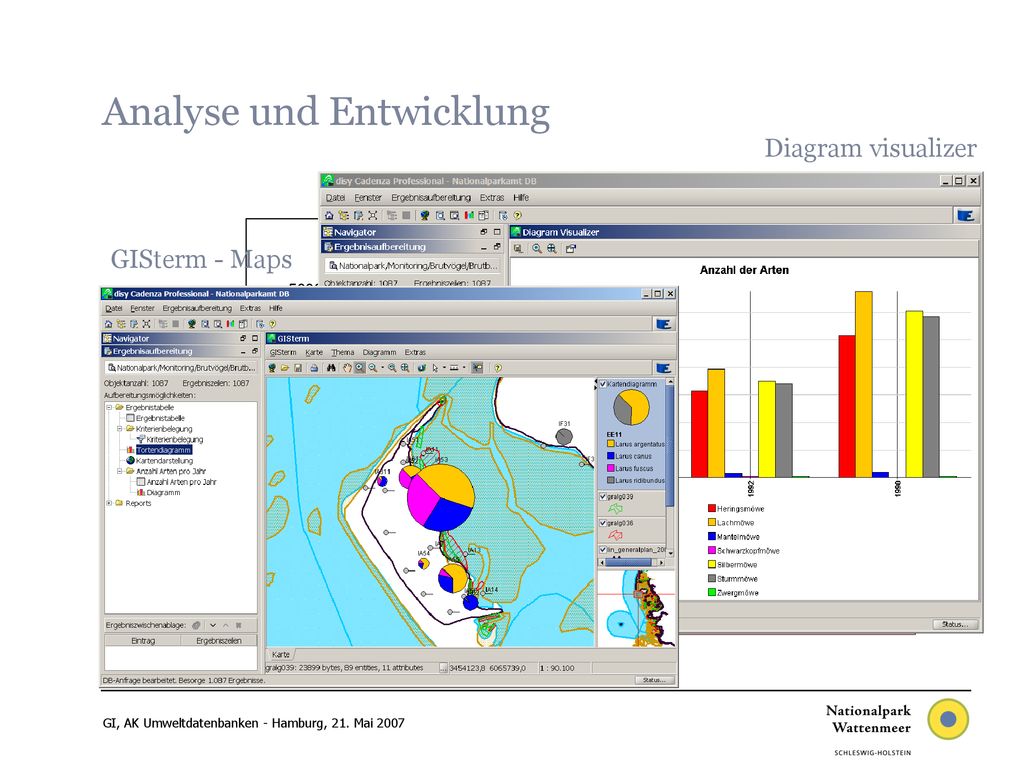Click the map scale value 1 : 90.100
Viewport: 1024px width, 768px height.
pos(557,668)
